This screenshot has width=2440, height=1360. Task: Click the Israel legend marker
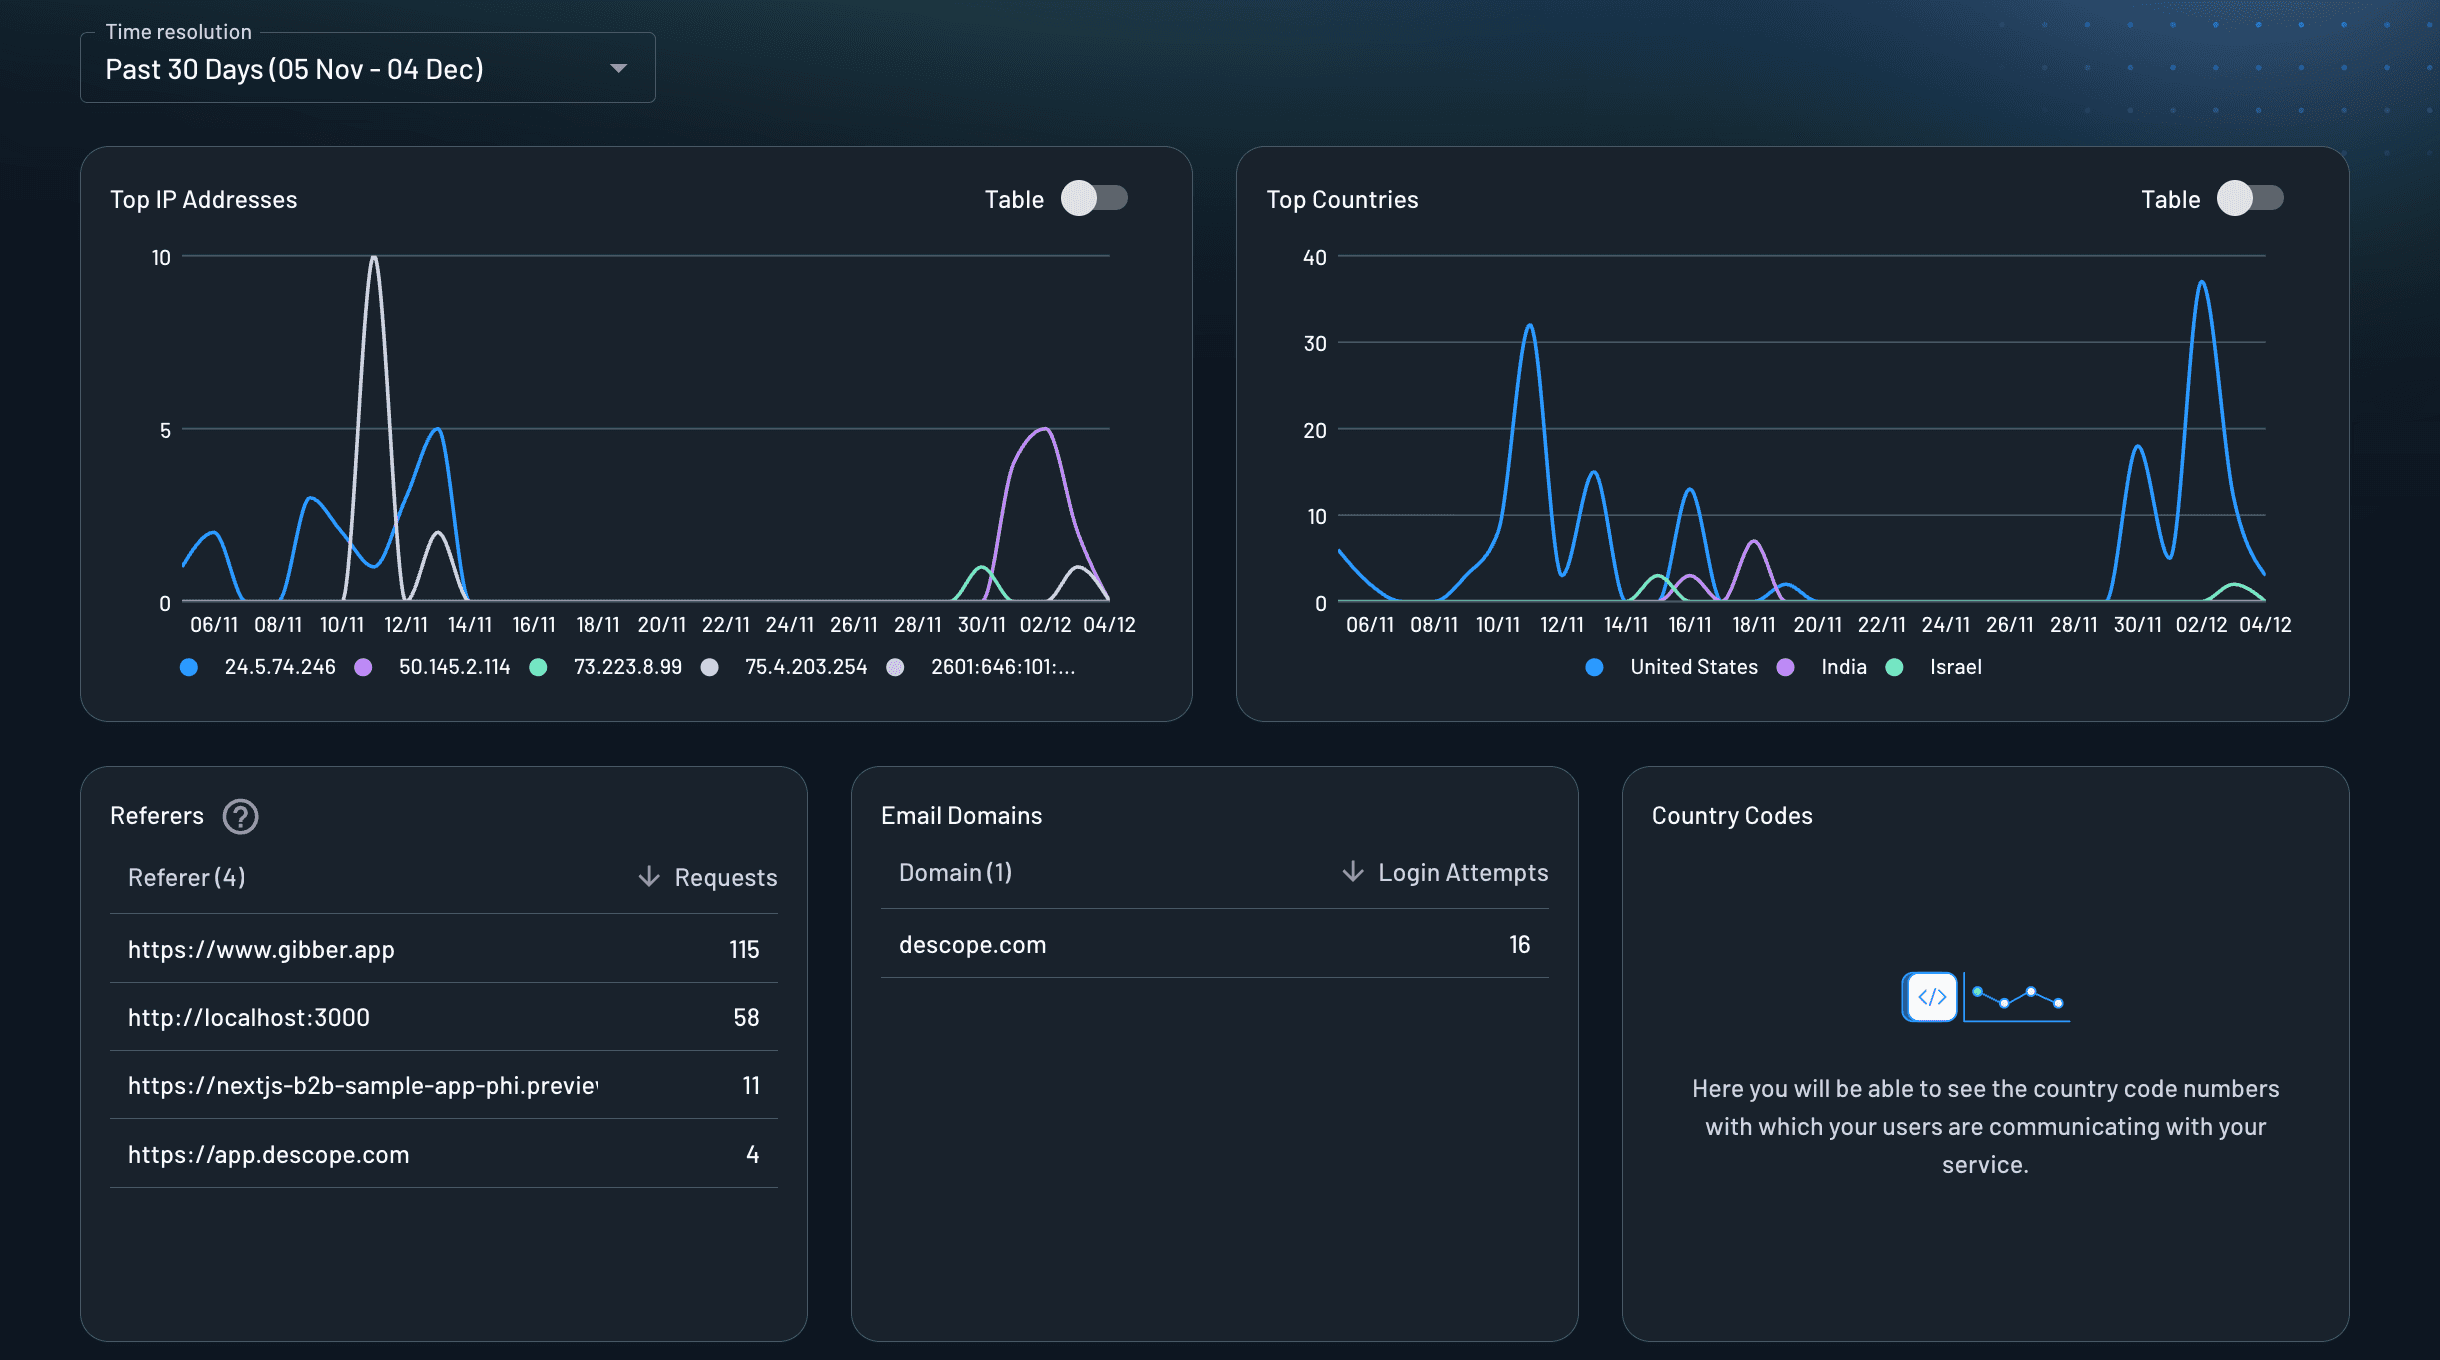click(x=1895, y=667)
